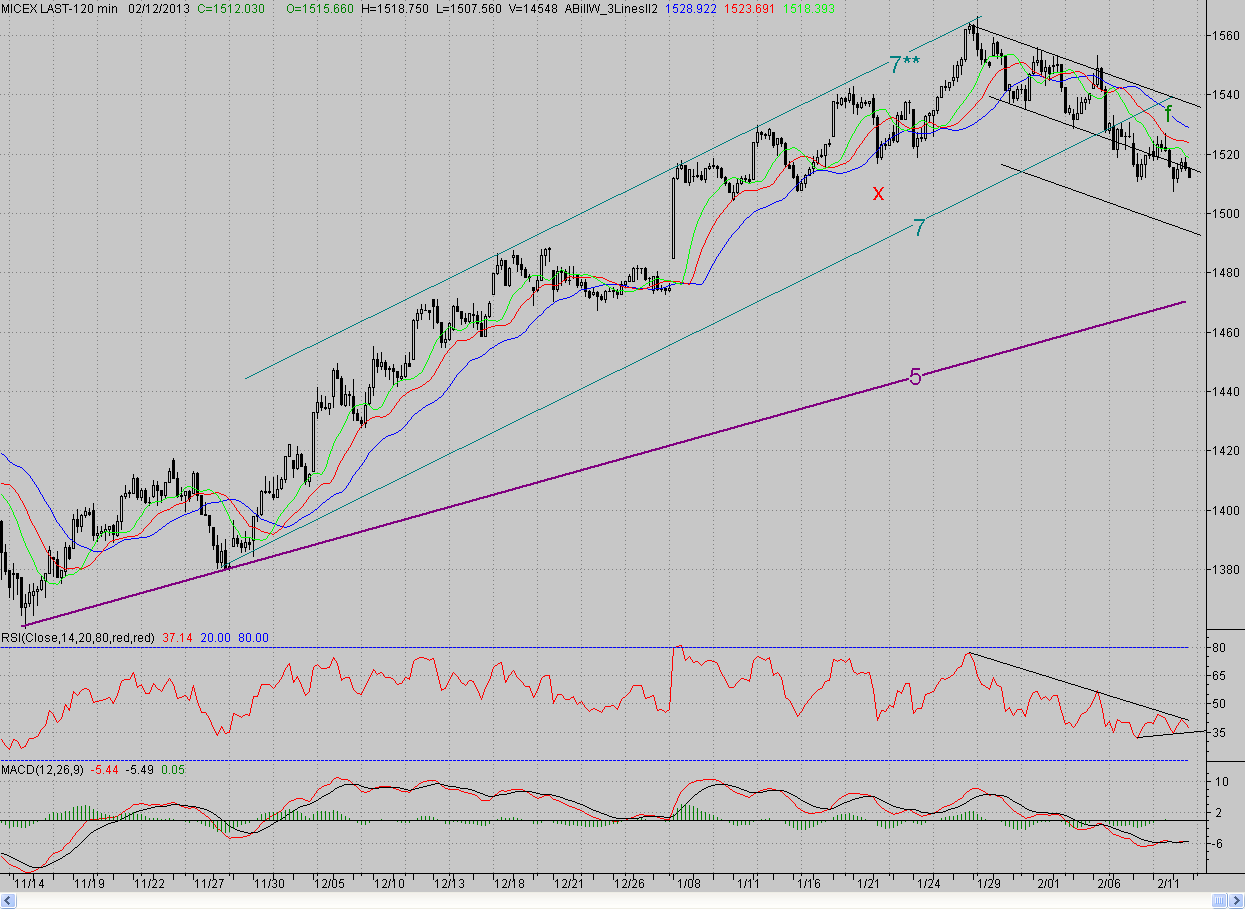Click the MICEX LAST-120 min chart title
The height and width of the screenshot is (909, 1245).
[x=59, y=6]
